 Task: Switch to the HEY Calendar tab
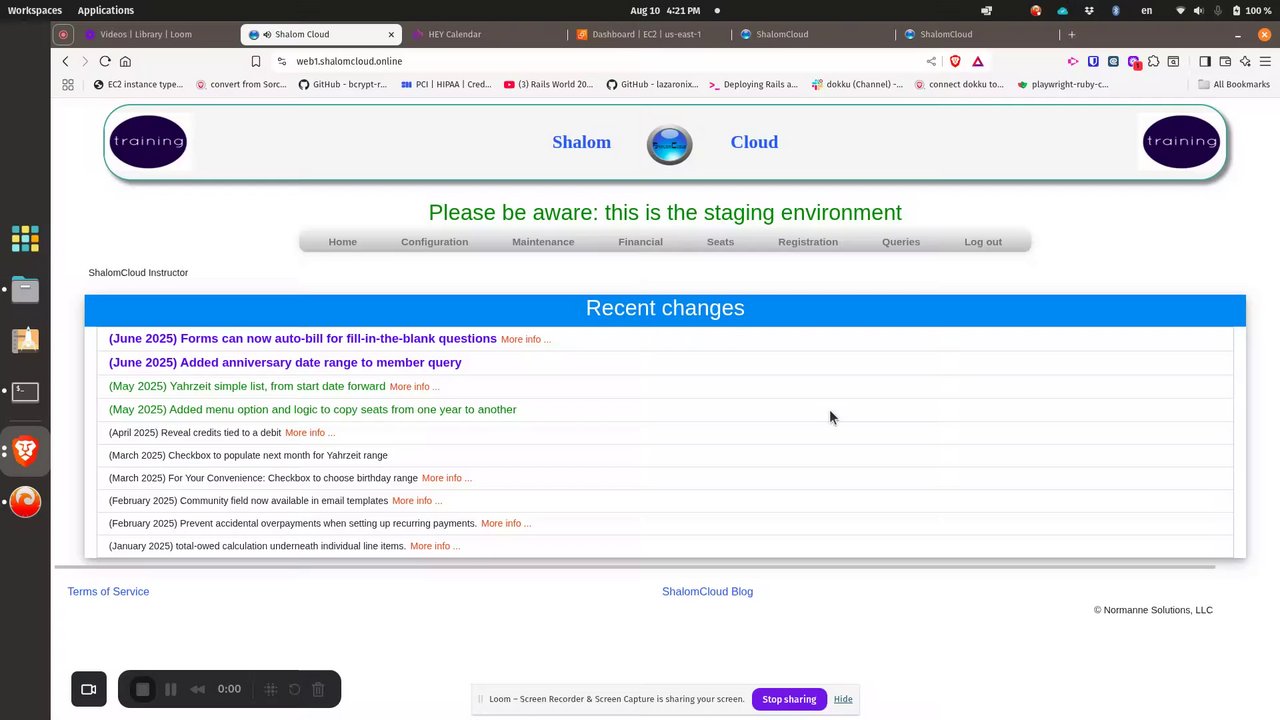click(x=455, y=34)
